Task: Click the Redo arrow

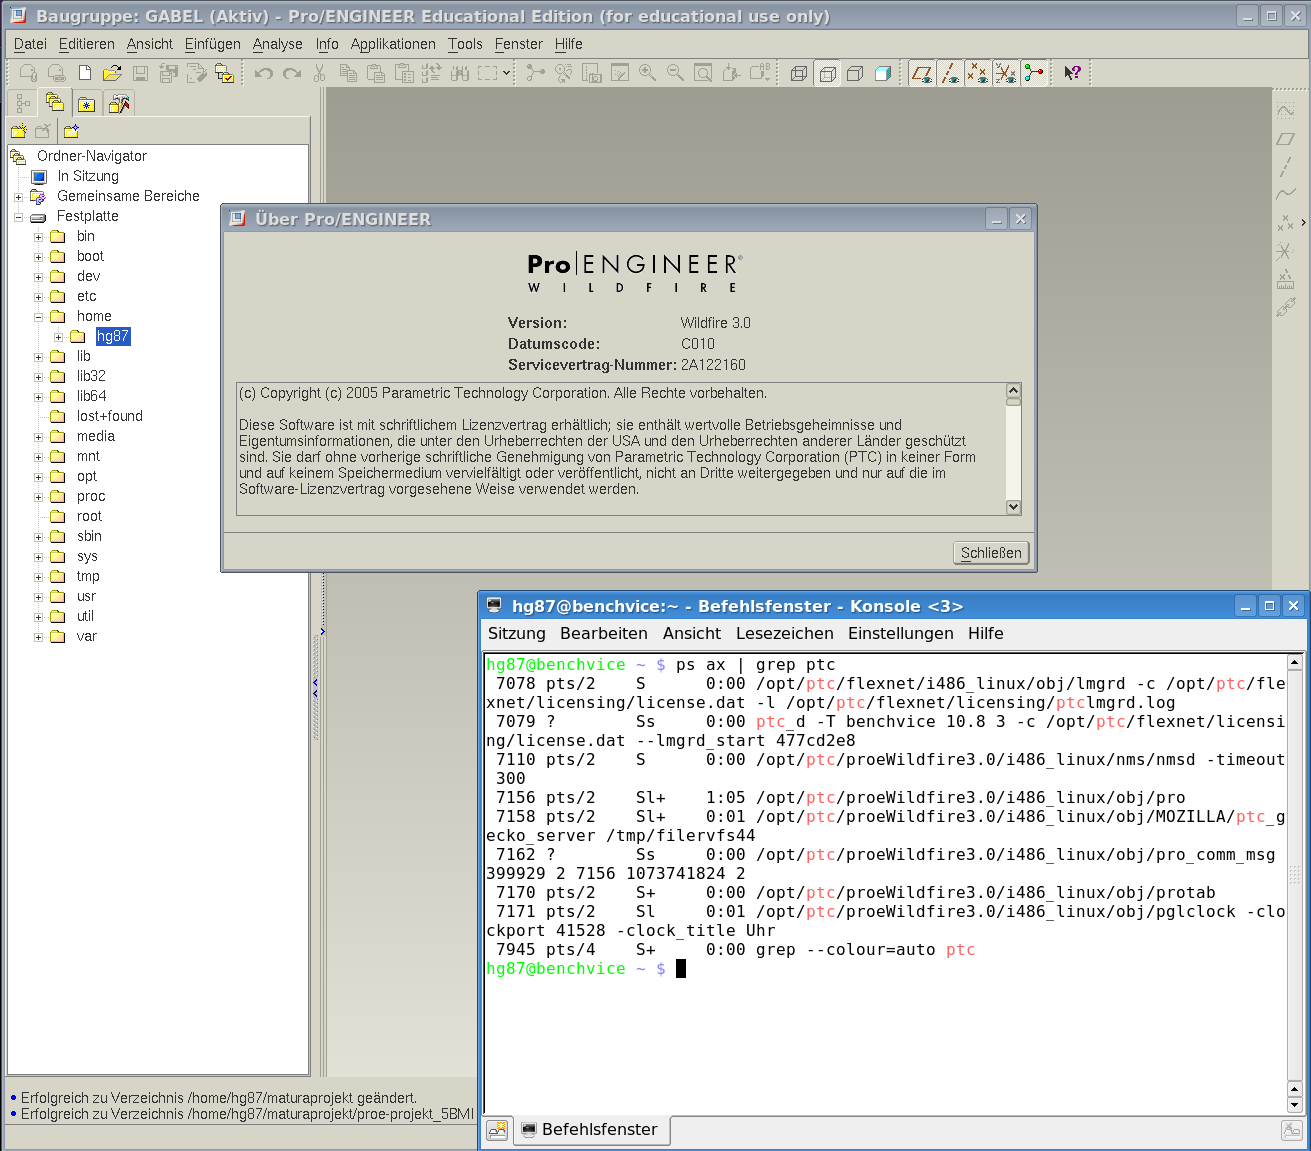Action: tap(292, 73)
